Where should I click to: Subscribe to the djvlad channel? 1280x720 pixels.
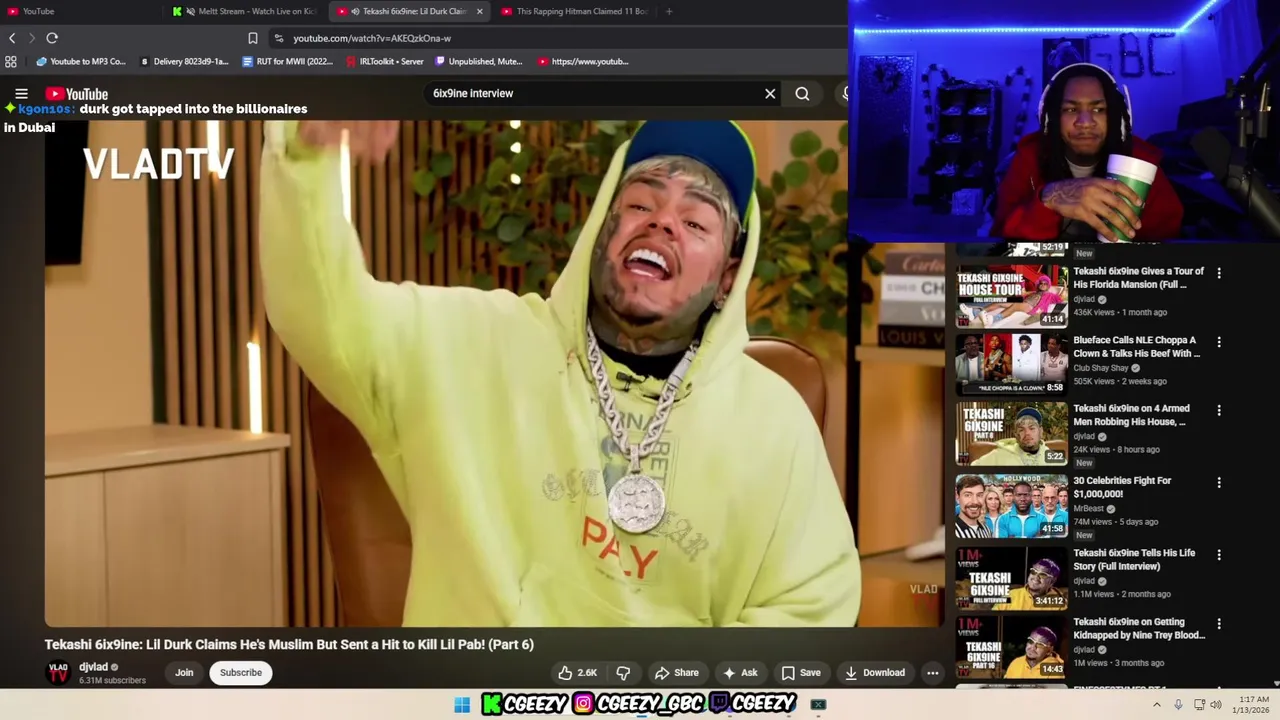tap(241, 673)
